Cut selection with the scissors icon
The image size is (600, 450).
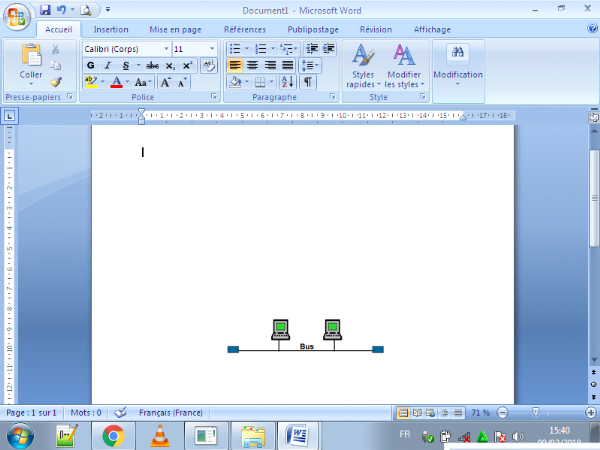point(55,49)
